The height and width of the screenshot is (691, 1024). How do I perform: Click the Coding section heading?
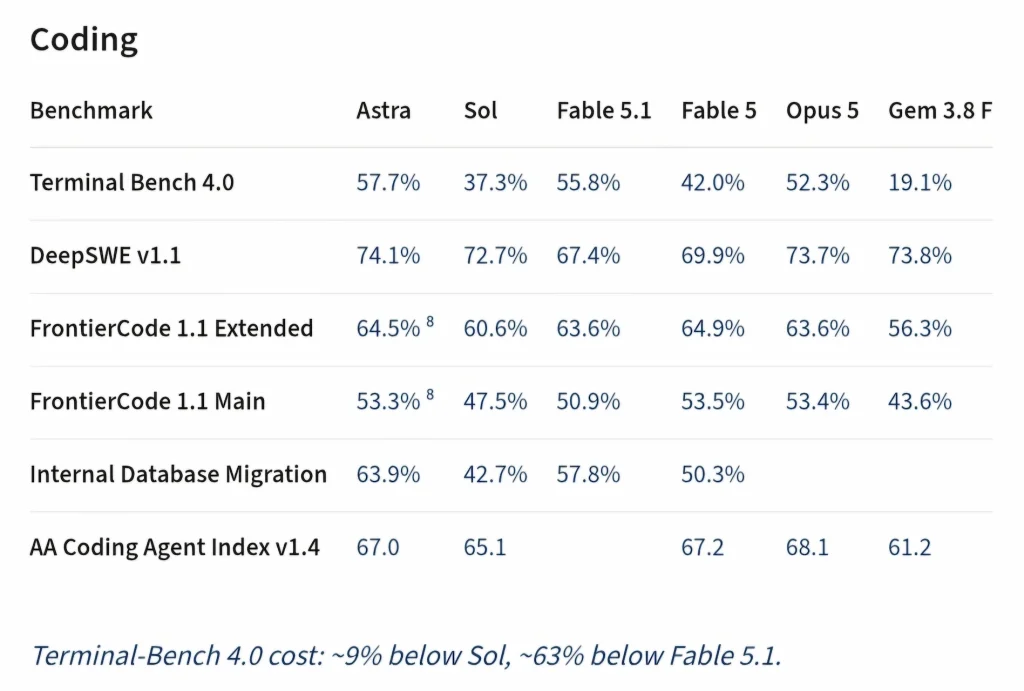84,40
